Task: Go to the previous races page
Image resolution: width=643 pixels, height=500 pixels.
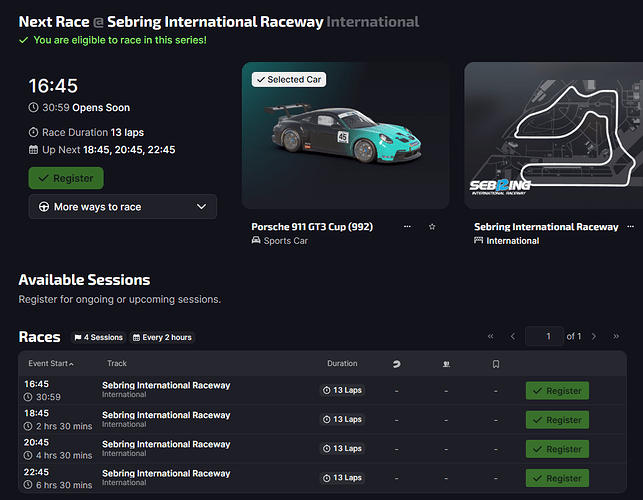Action: (513, 337)
